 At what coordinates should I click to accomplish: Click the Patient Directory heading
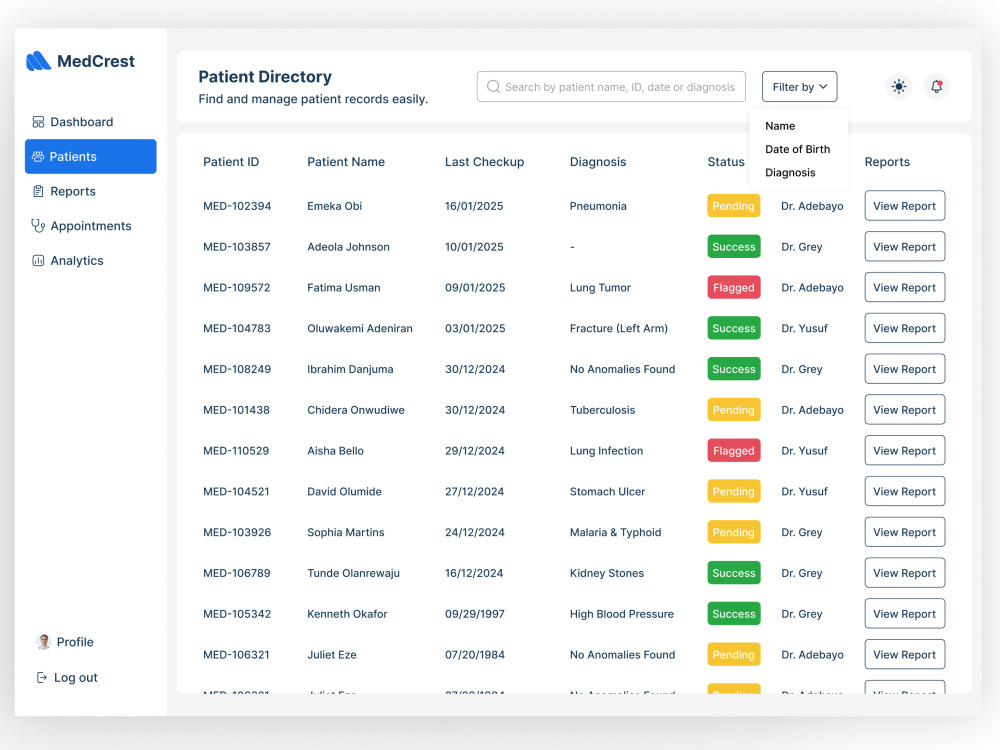tap(265, 77)
